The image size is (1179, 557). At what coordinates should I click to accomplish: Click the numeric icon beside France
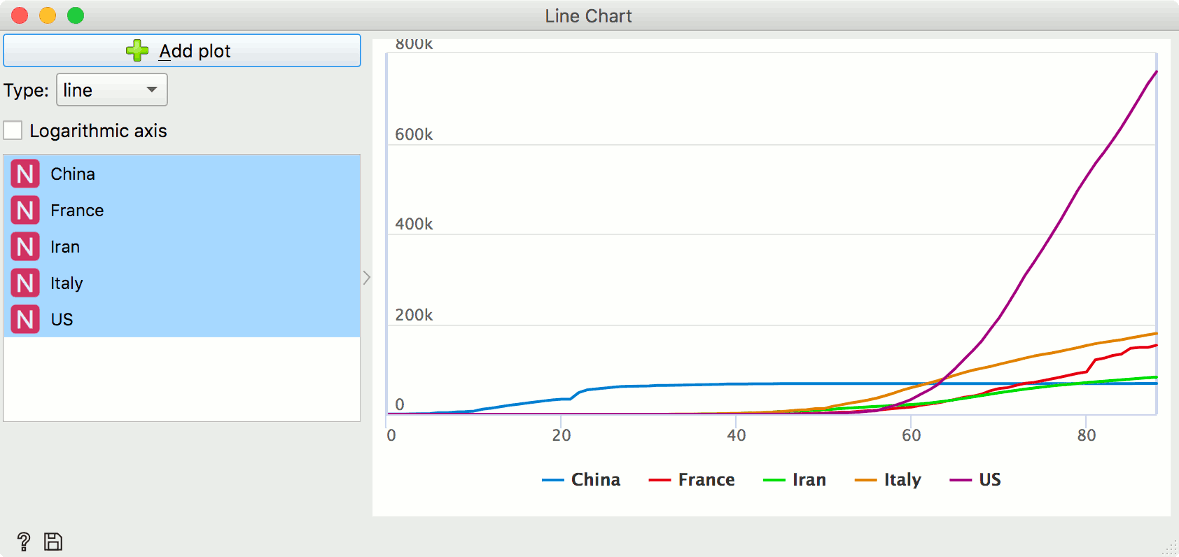[25, 210]
